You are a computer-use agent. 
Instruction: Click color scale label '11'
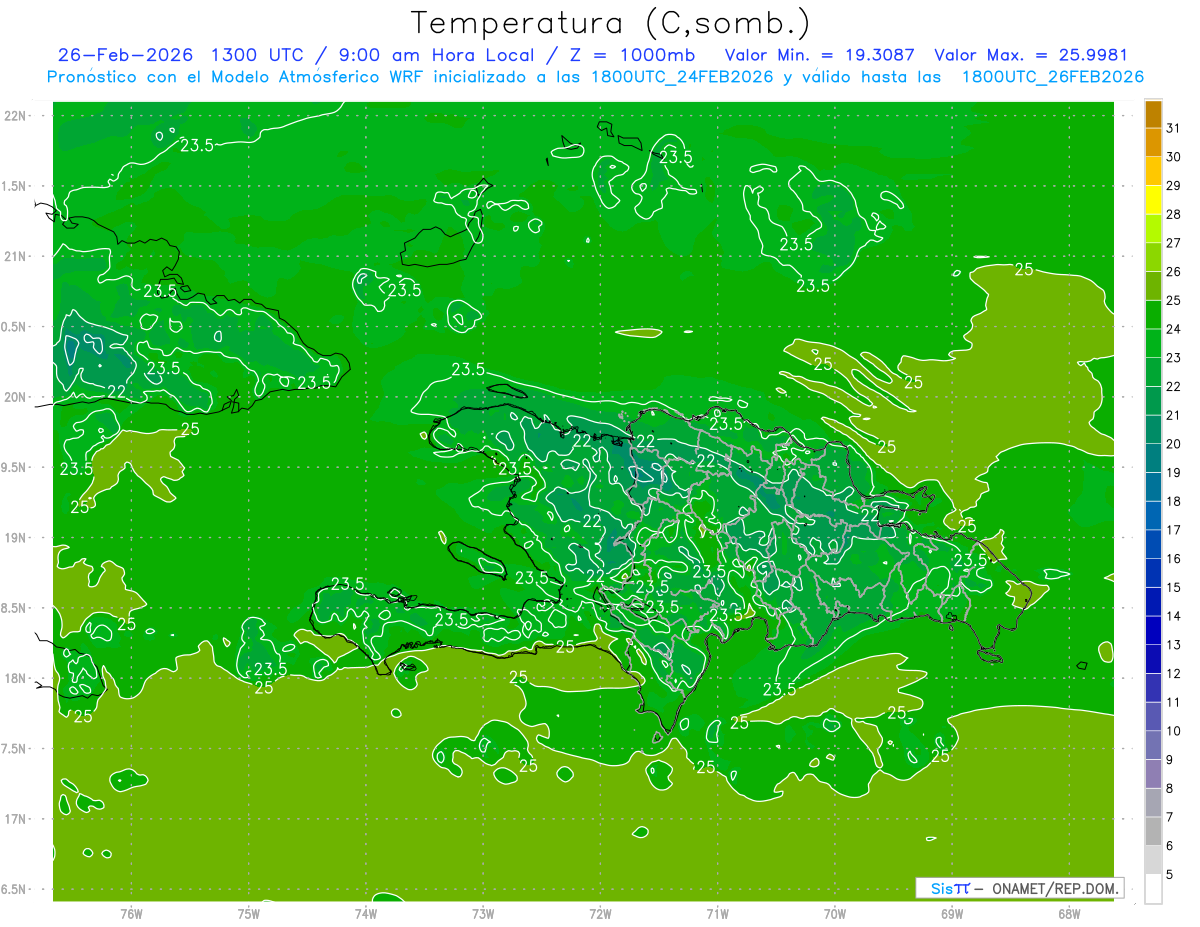pyautogui.click(x=1174, y=703)
